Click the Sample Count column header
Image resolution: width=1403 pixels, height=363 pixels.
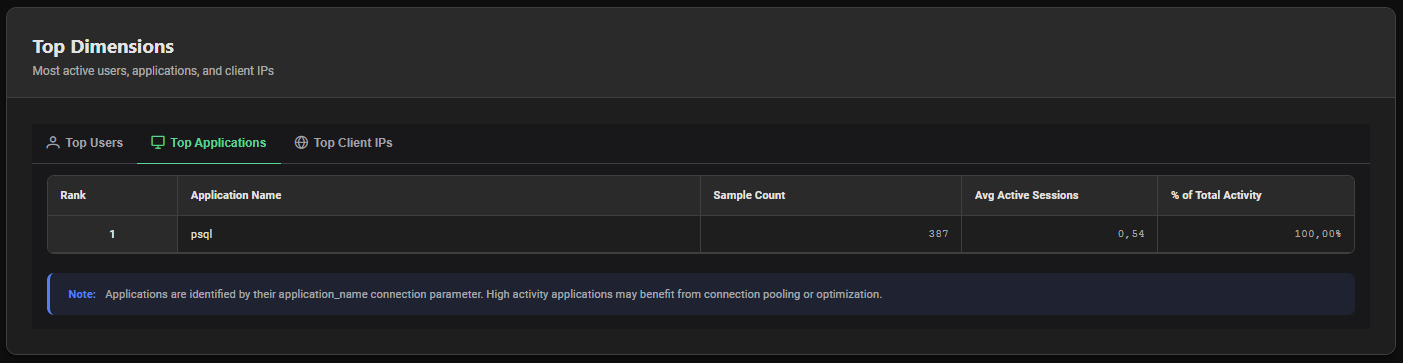[x=831, y=195]
